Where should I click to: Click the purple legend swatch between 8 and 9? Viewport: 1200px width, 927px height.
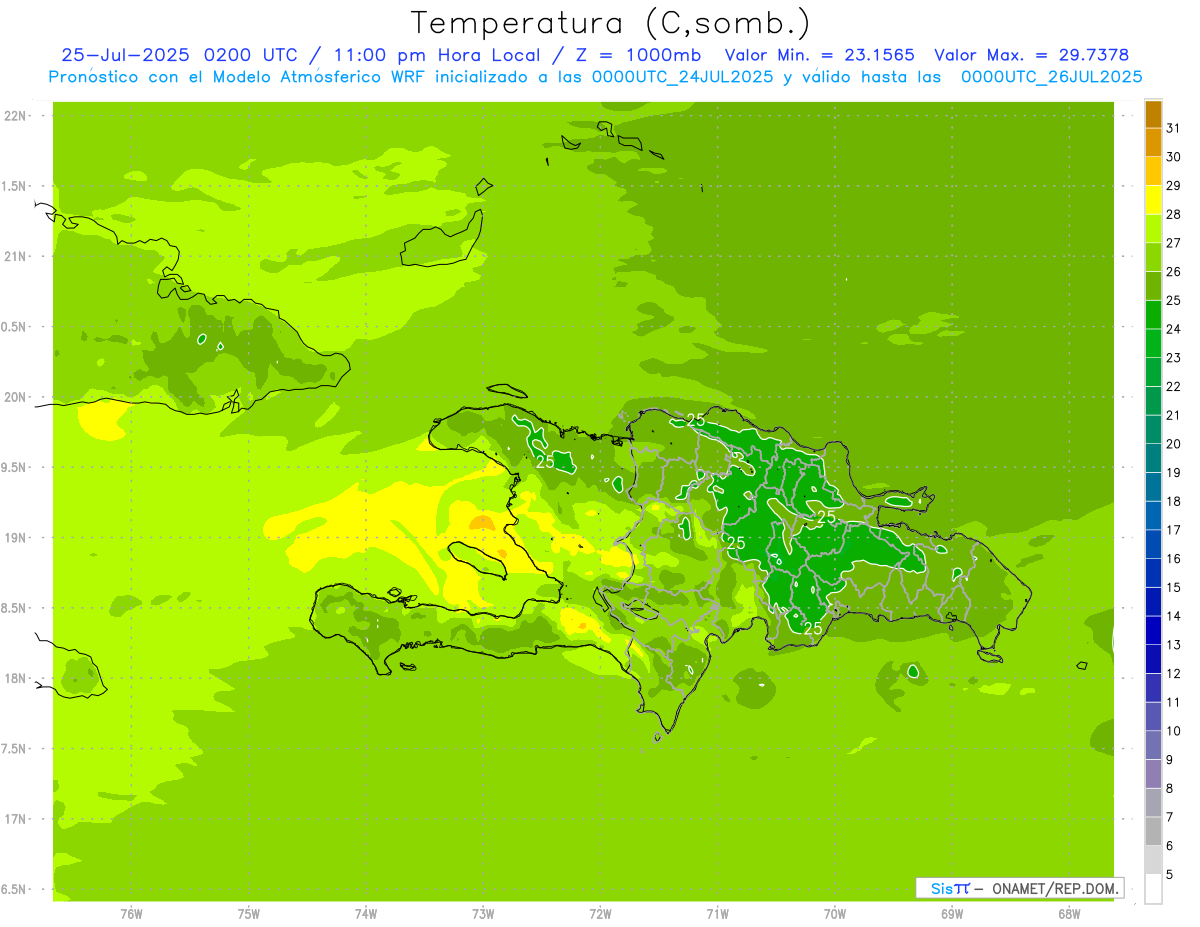click(x=1153, y=774)
